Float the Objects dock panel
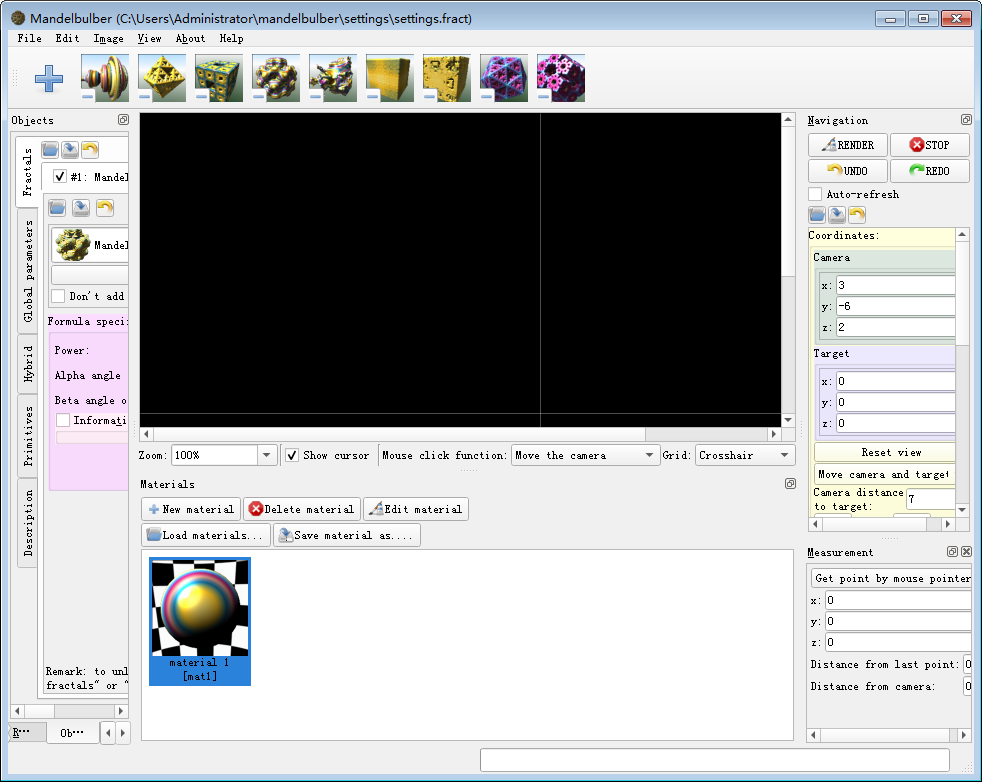The image size is (982, 782). [x=123, y=120]
